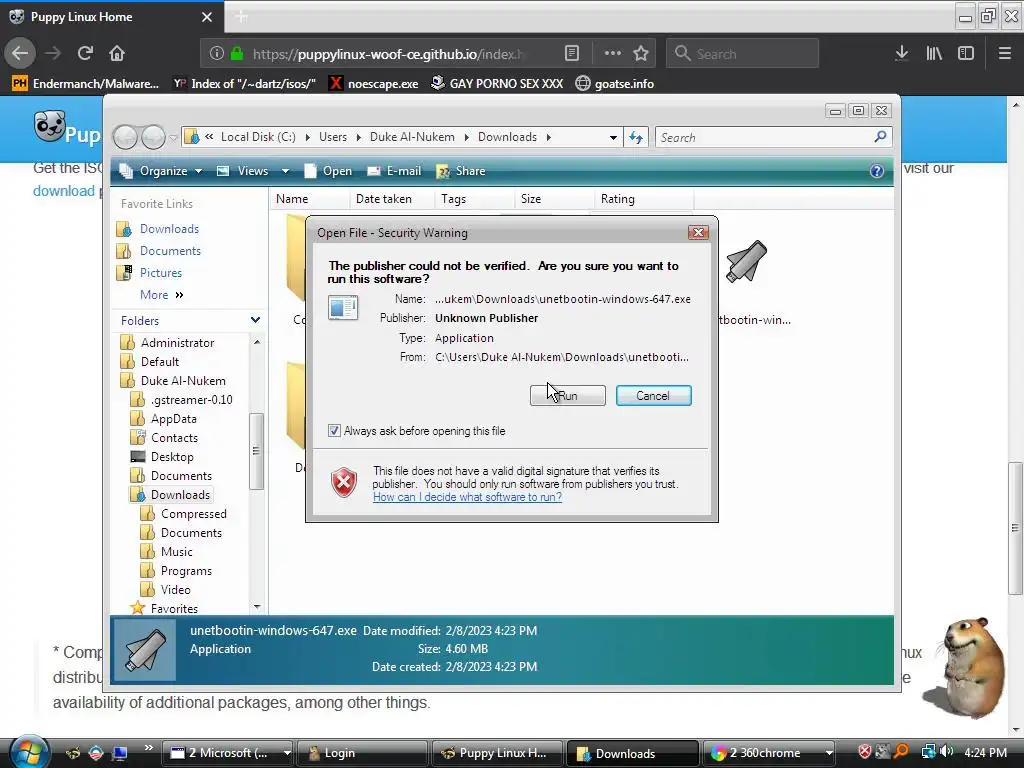
Task: Open Index of /~dartz/isos/ bookmark
Action: click(x=244, y=84)
